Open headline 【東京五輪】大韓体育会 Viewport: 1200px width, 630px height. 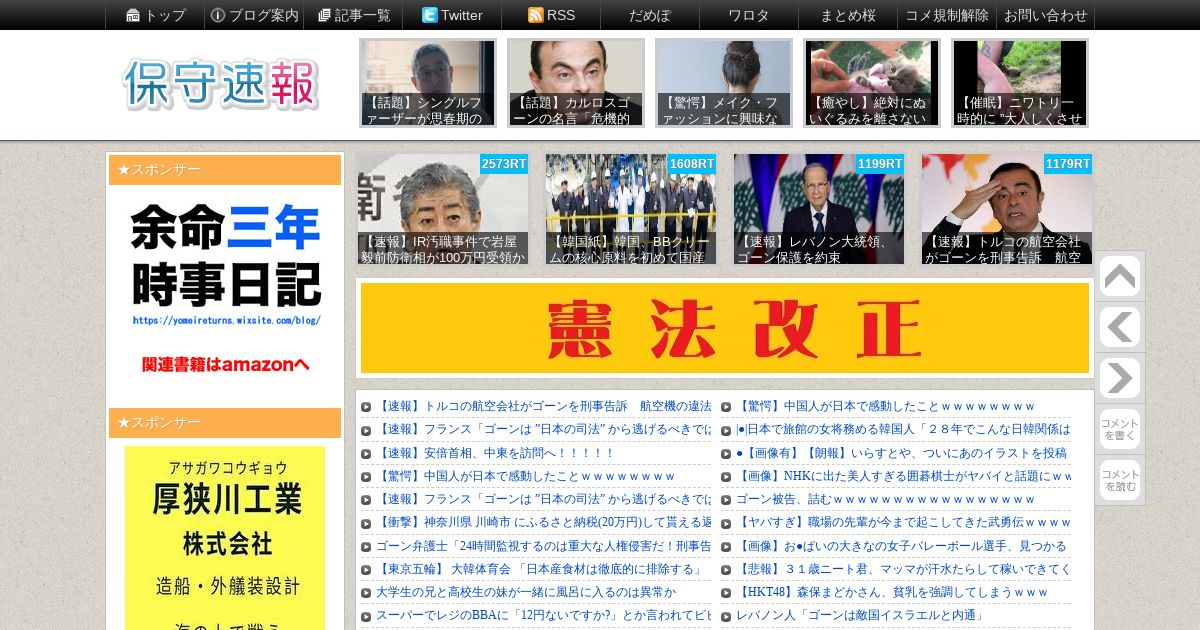539,569
